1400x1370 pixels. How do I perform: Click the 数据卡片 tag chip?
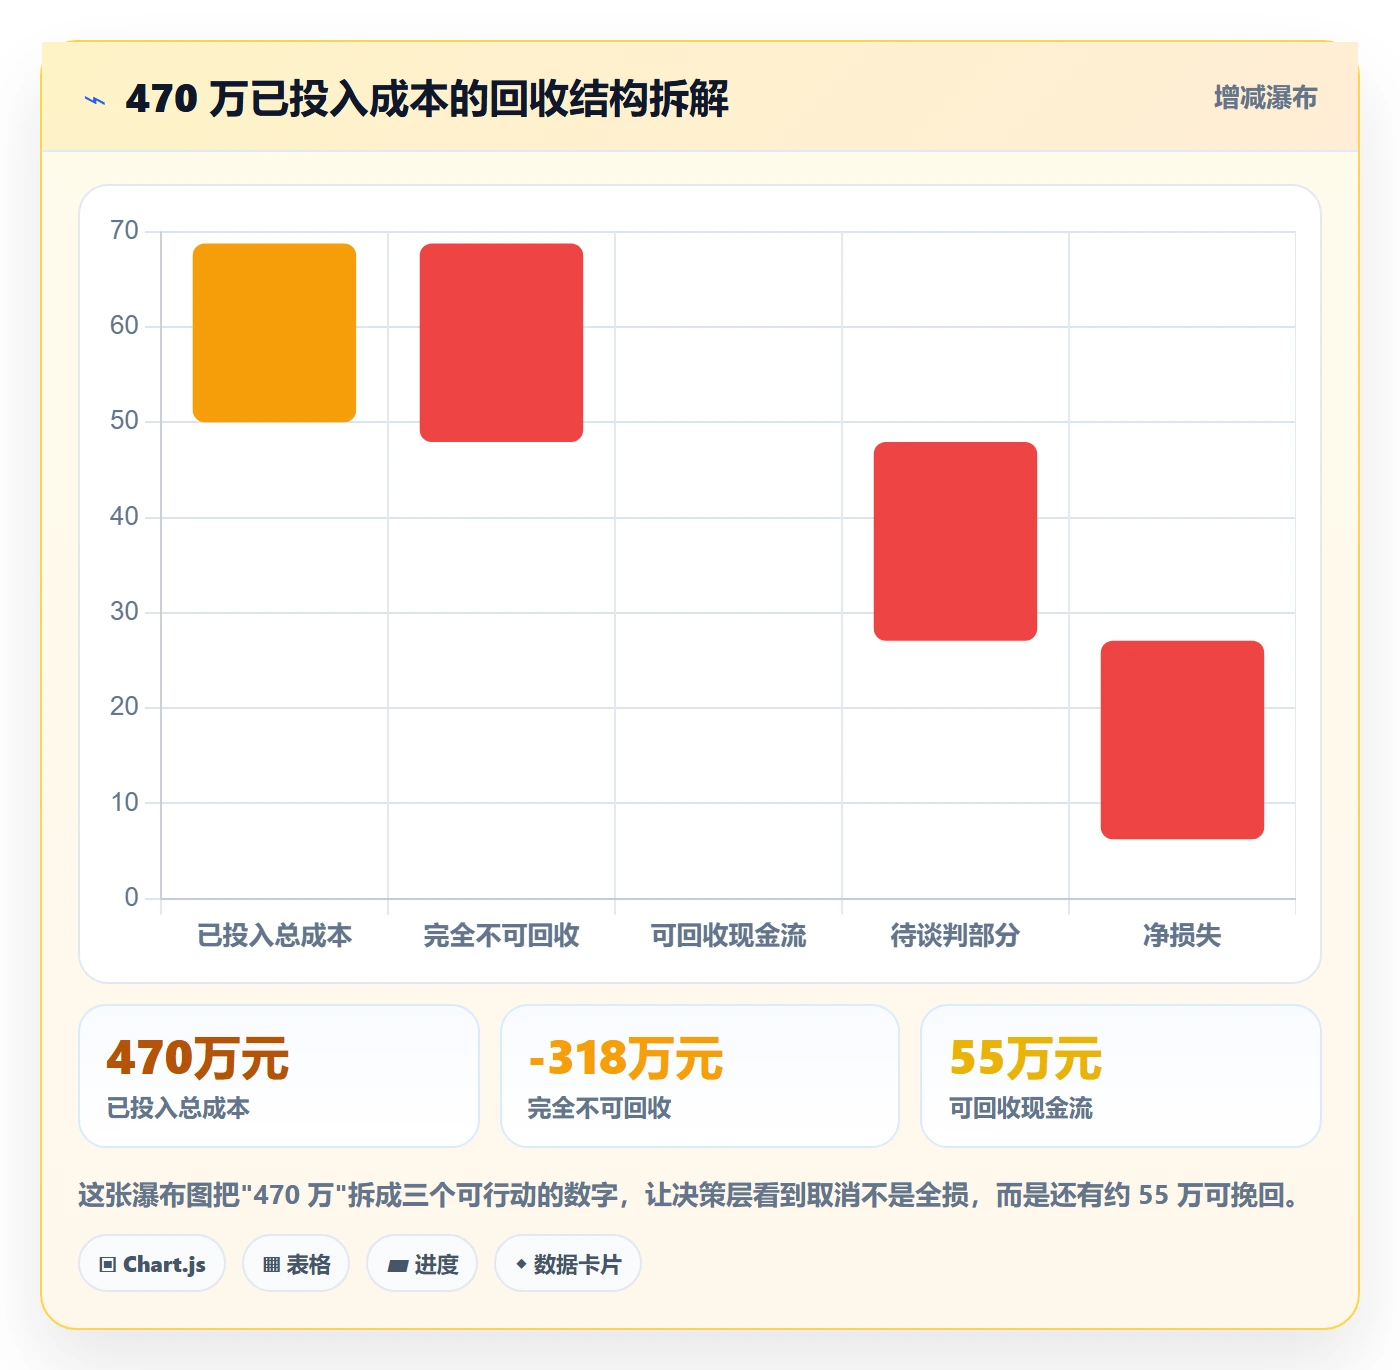click(x=568, y=1264)
